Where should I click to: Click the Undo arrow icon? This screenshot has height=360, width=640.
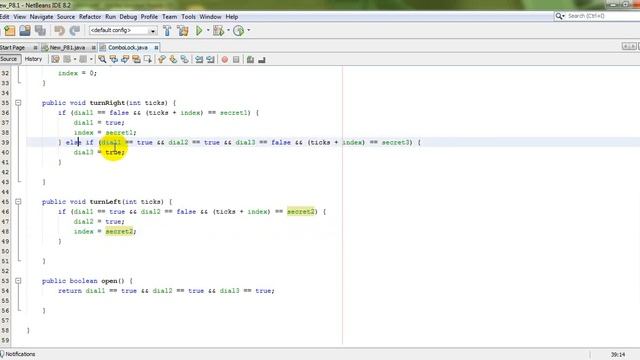coord(60,31)
